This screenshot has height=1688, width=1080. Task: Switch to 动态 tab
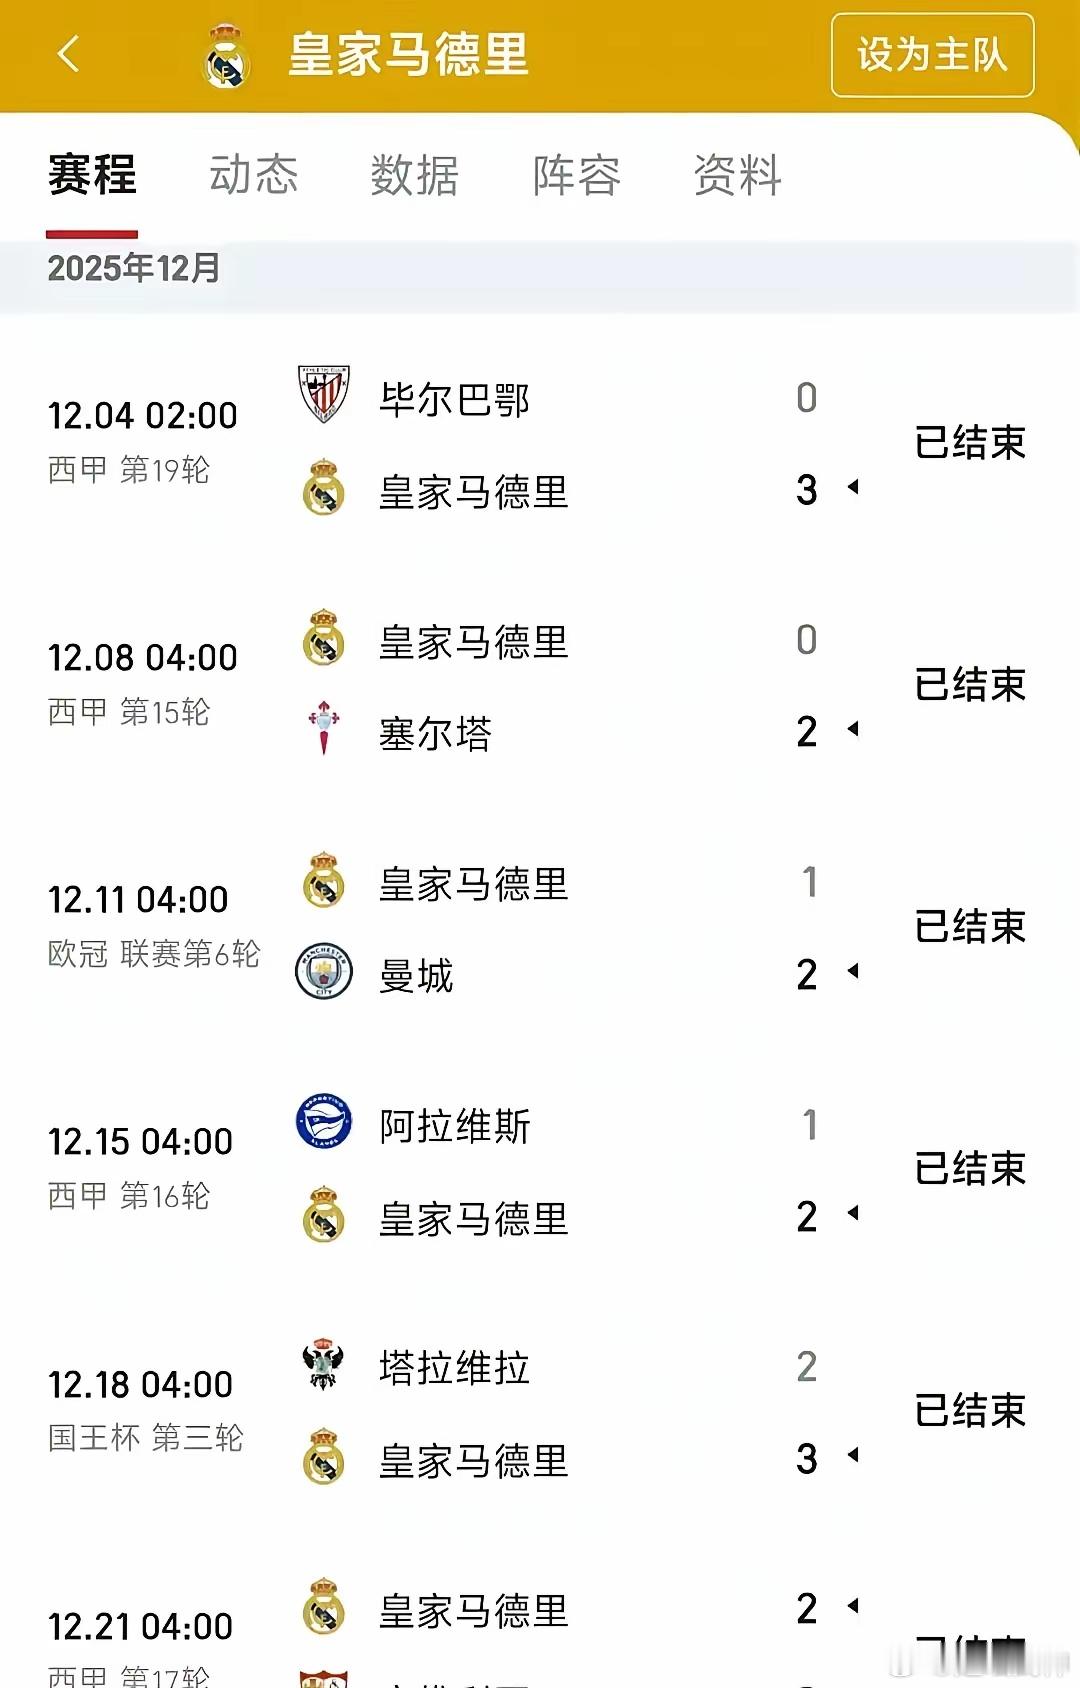(254, 175)
